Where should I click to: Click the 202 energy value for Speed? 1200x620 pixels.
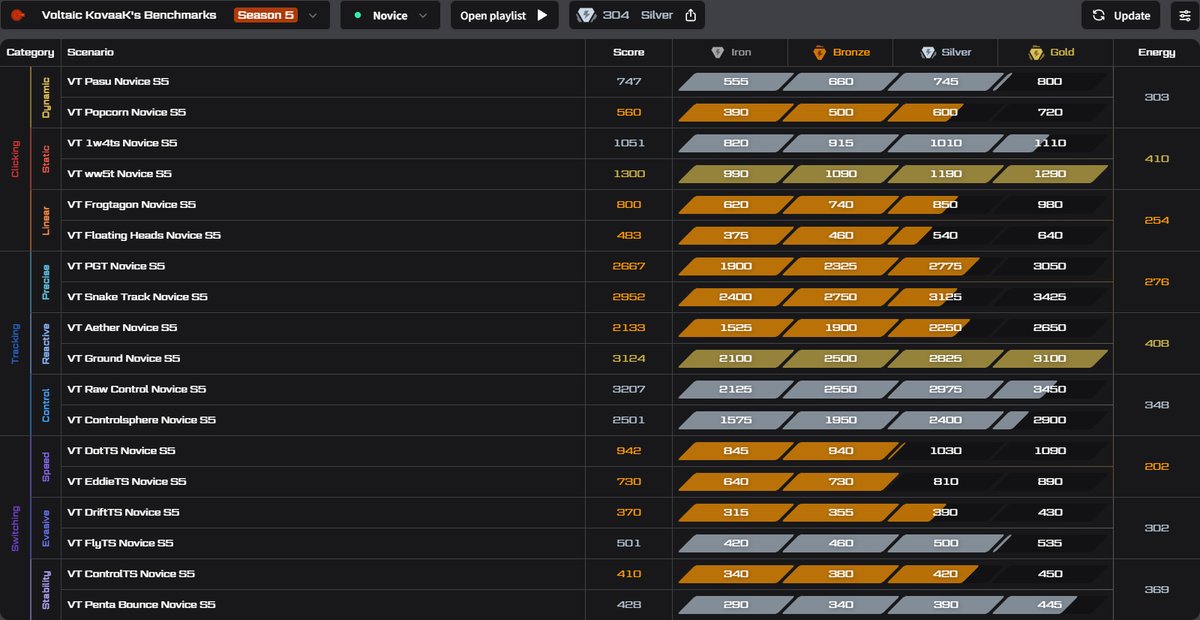[1156, 466]
